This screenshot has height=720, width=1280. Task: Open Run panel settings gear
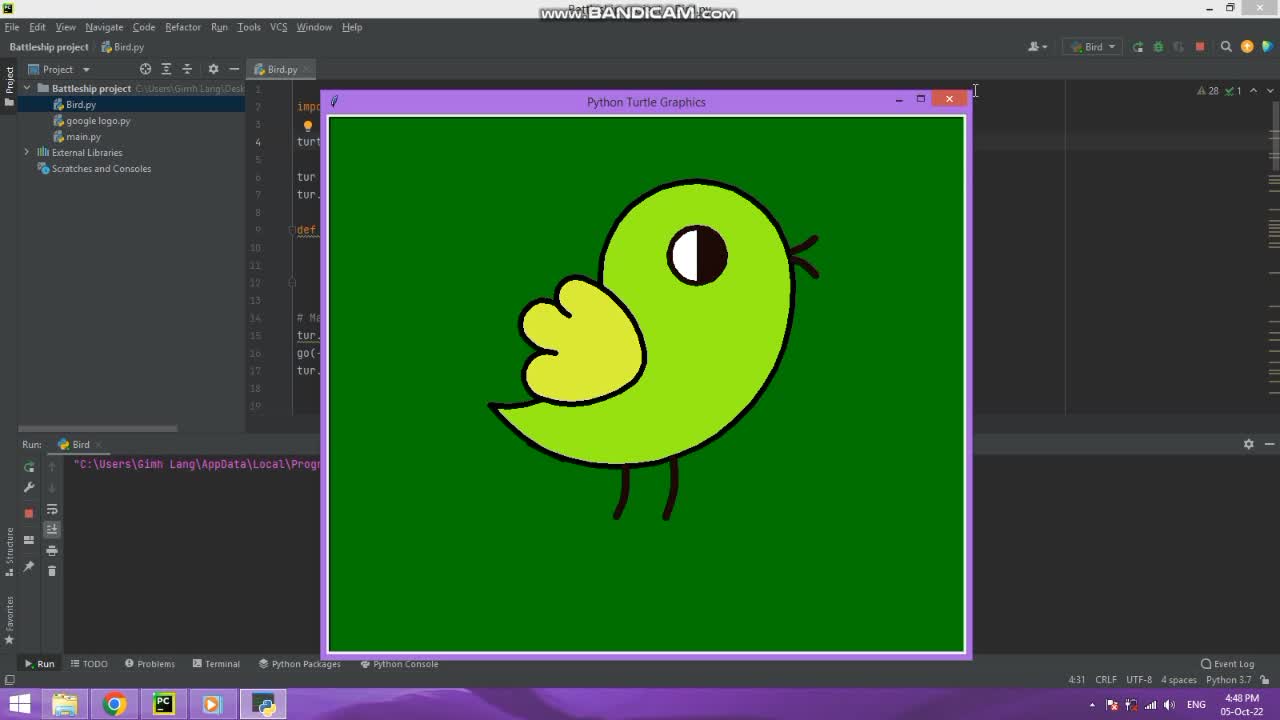tap(1248, 444)
